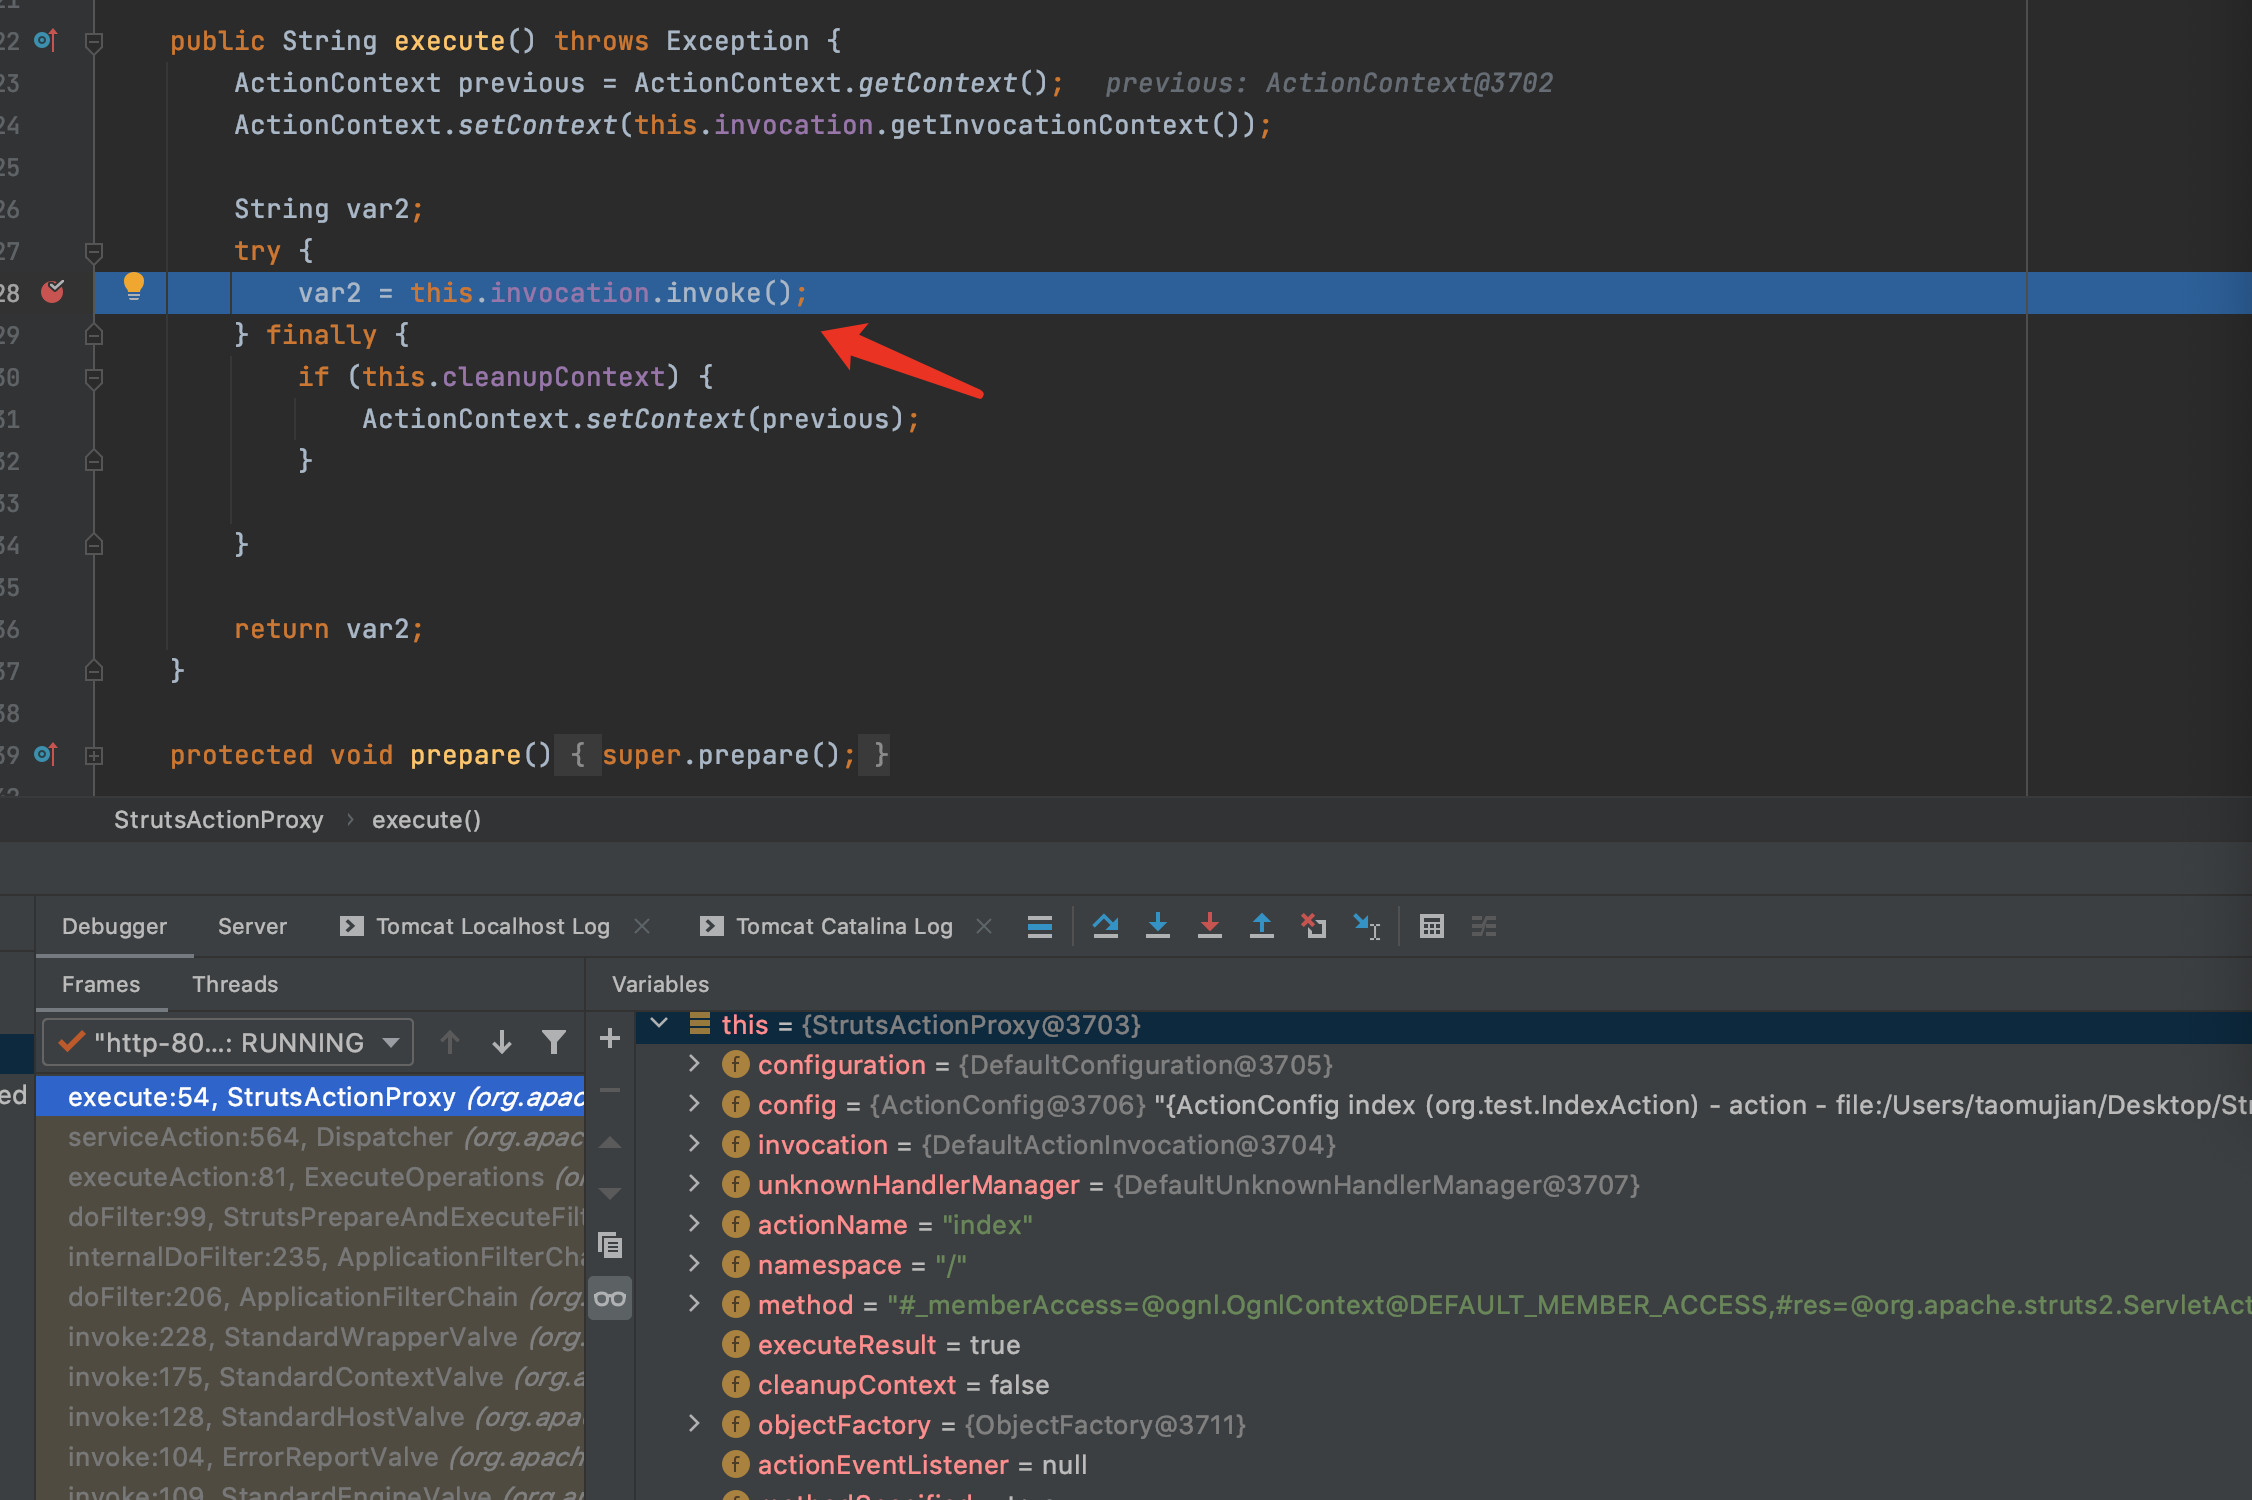
Task: Expand the unknownHandlerManager node
Action: point(695,1184)
